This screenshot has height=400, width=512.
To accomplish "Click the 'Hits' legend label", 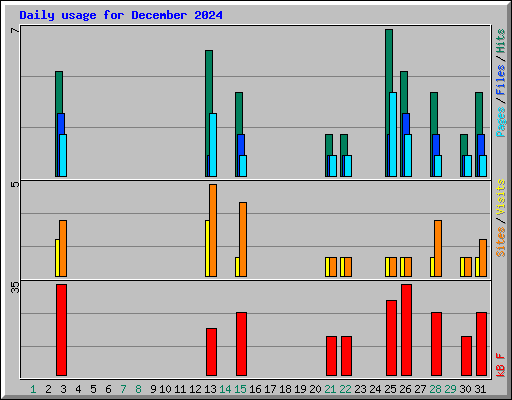I will [x=500, y=41].
